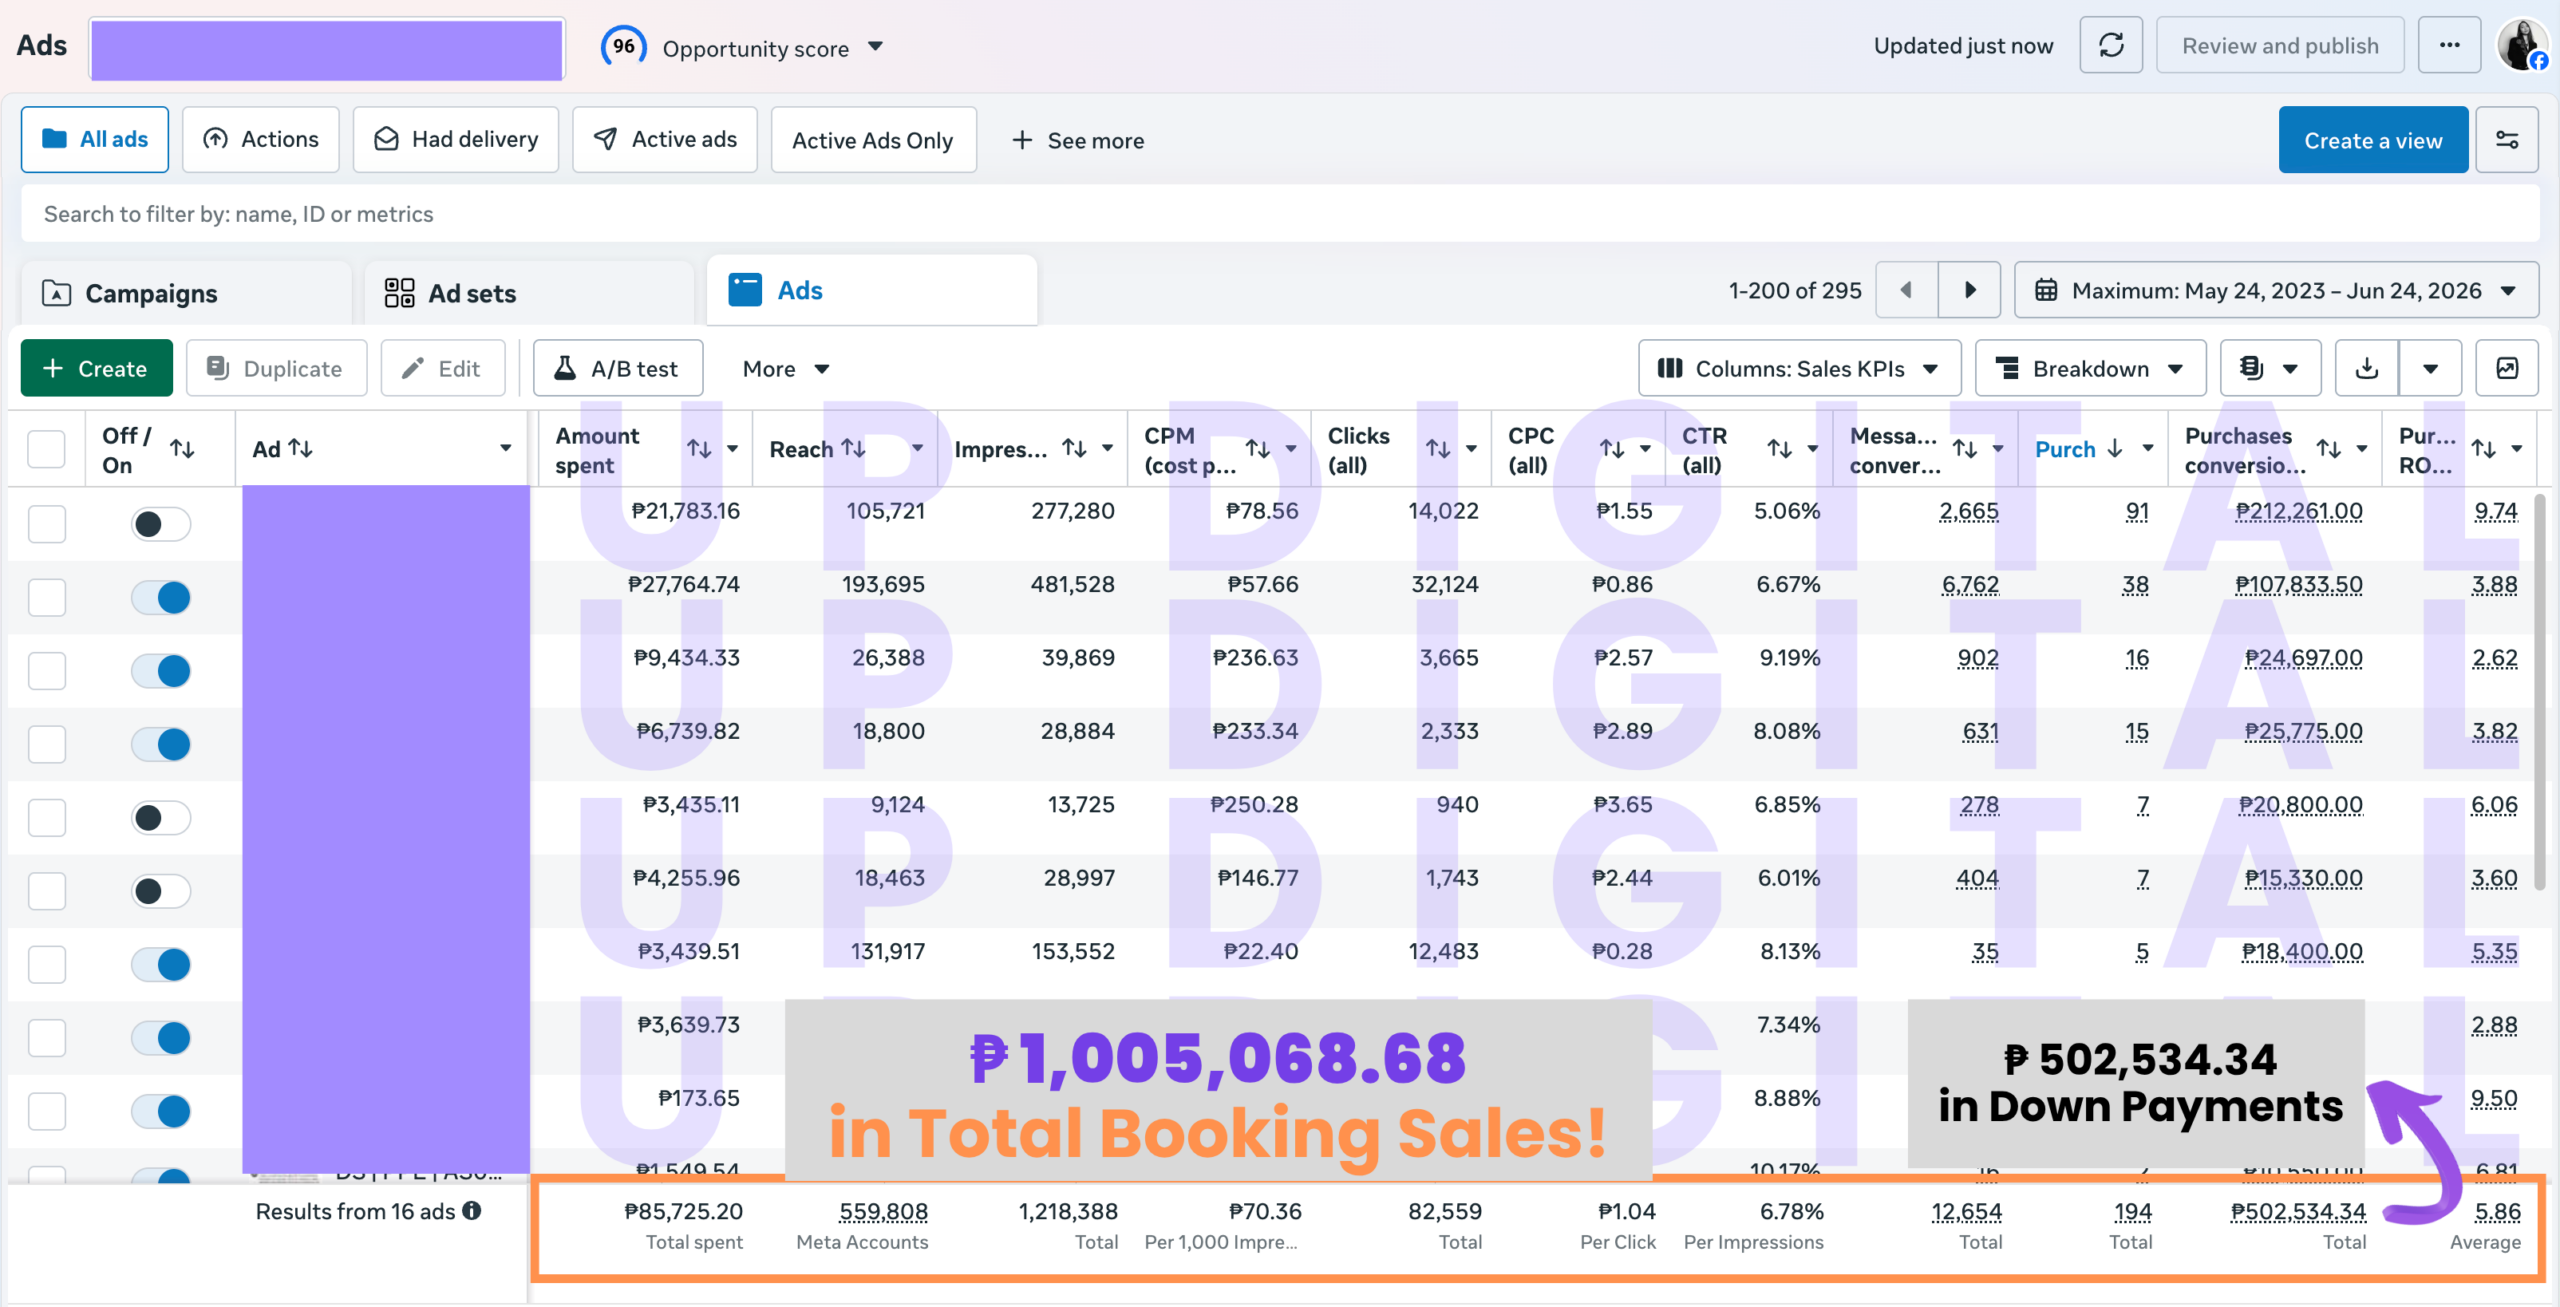2560x1307 pixels.
Task: Select the Active ads view
Action: 665,139
